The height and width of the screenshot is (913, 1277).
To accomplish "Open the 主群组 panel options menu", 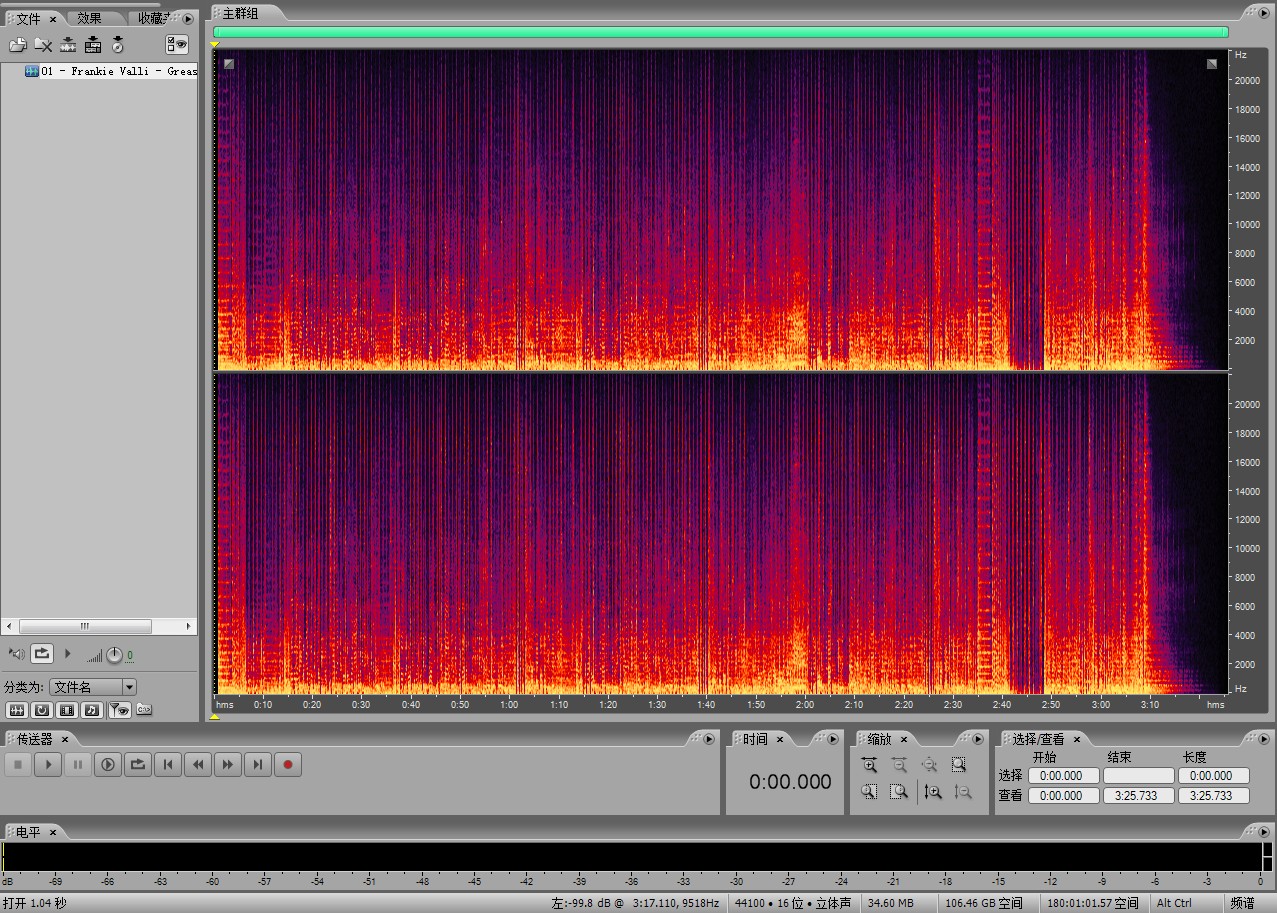I will 1262,12.
